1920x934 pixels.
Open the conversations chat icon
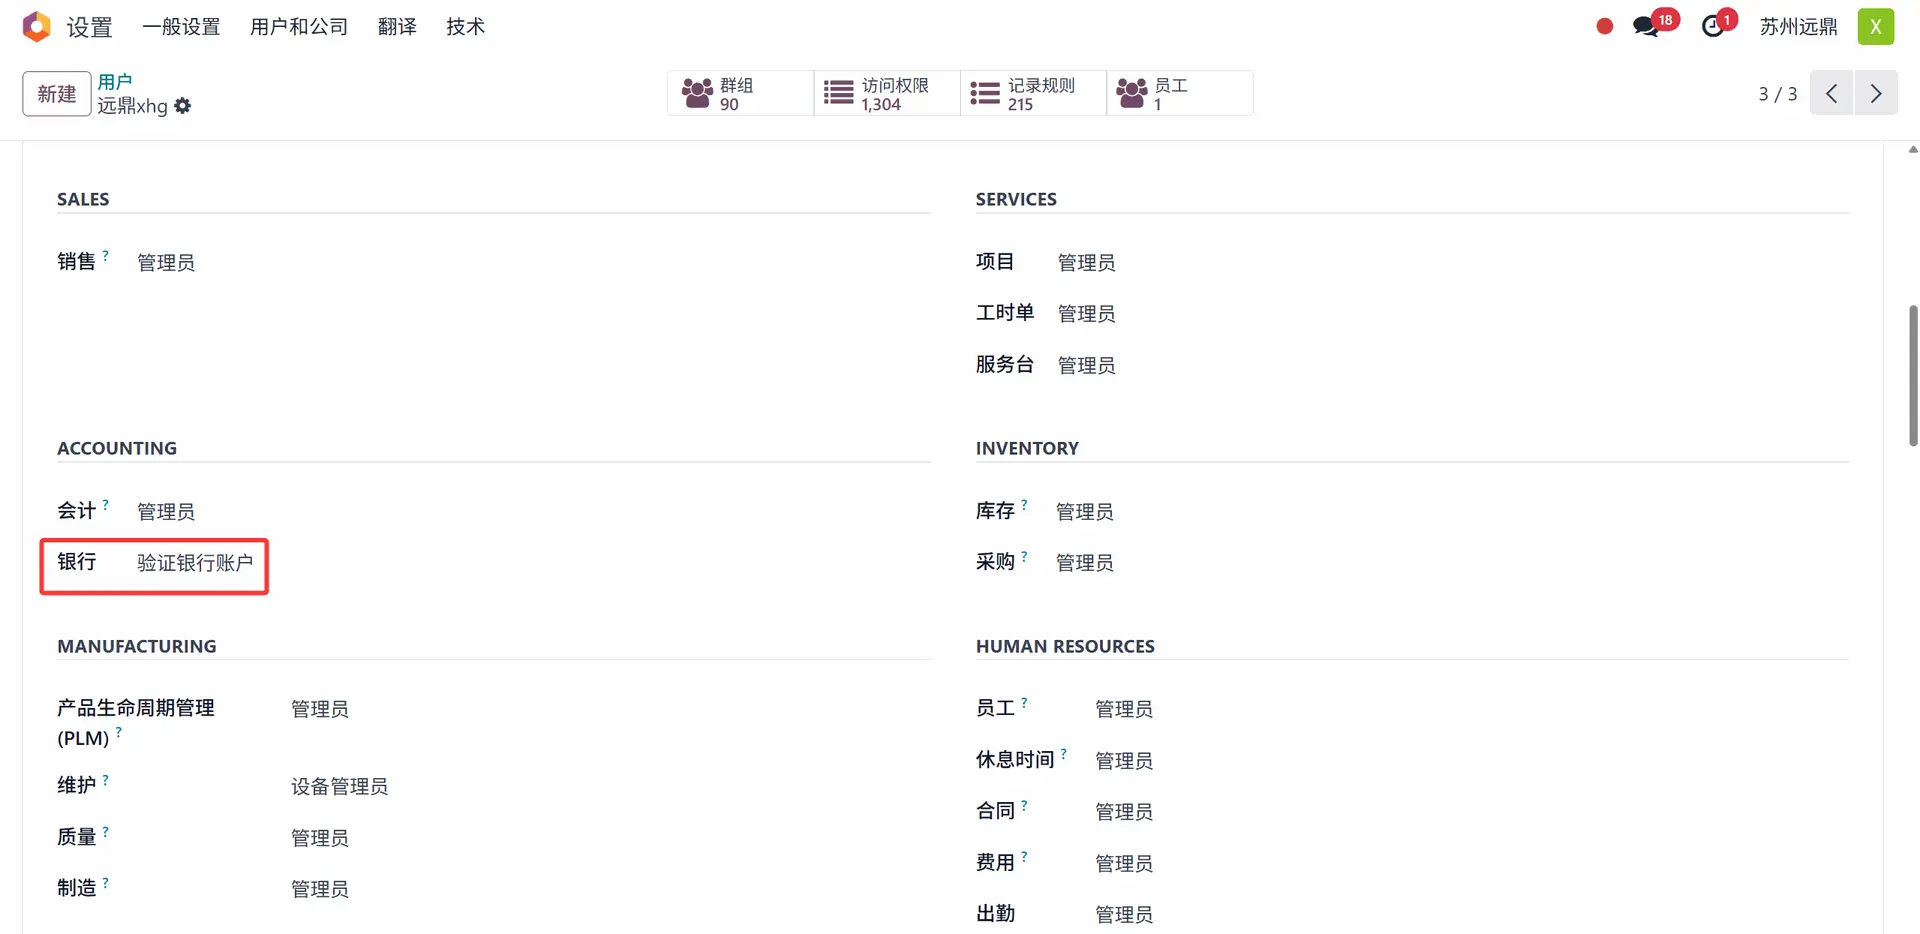click(1645, 27)
